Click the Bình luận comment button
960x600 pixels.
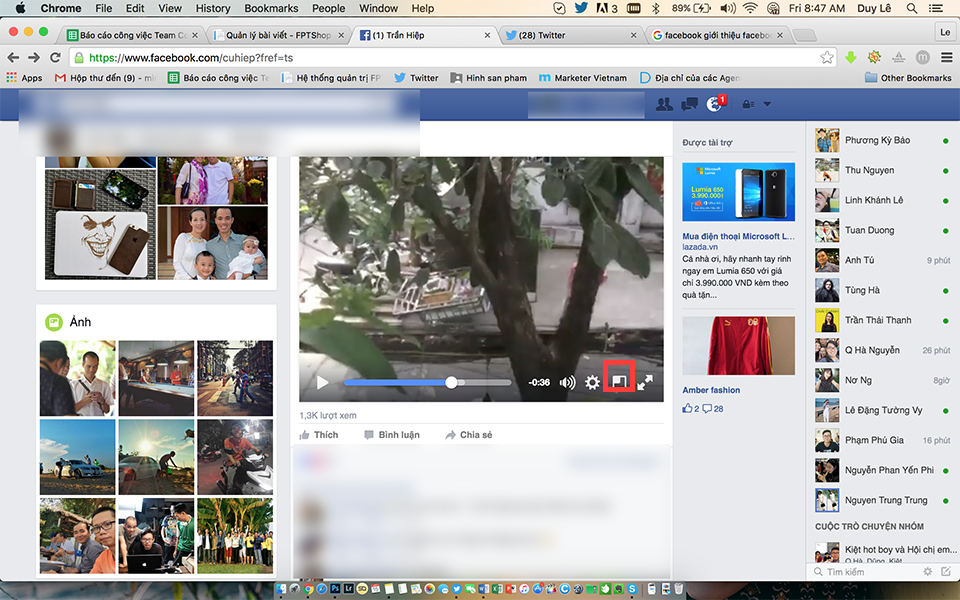pos(391,435)
